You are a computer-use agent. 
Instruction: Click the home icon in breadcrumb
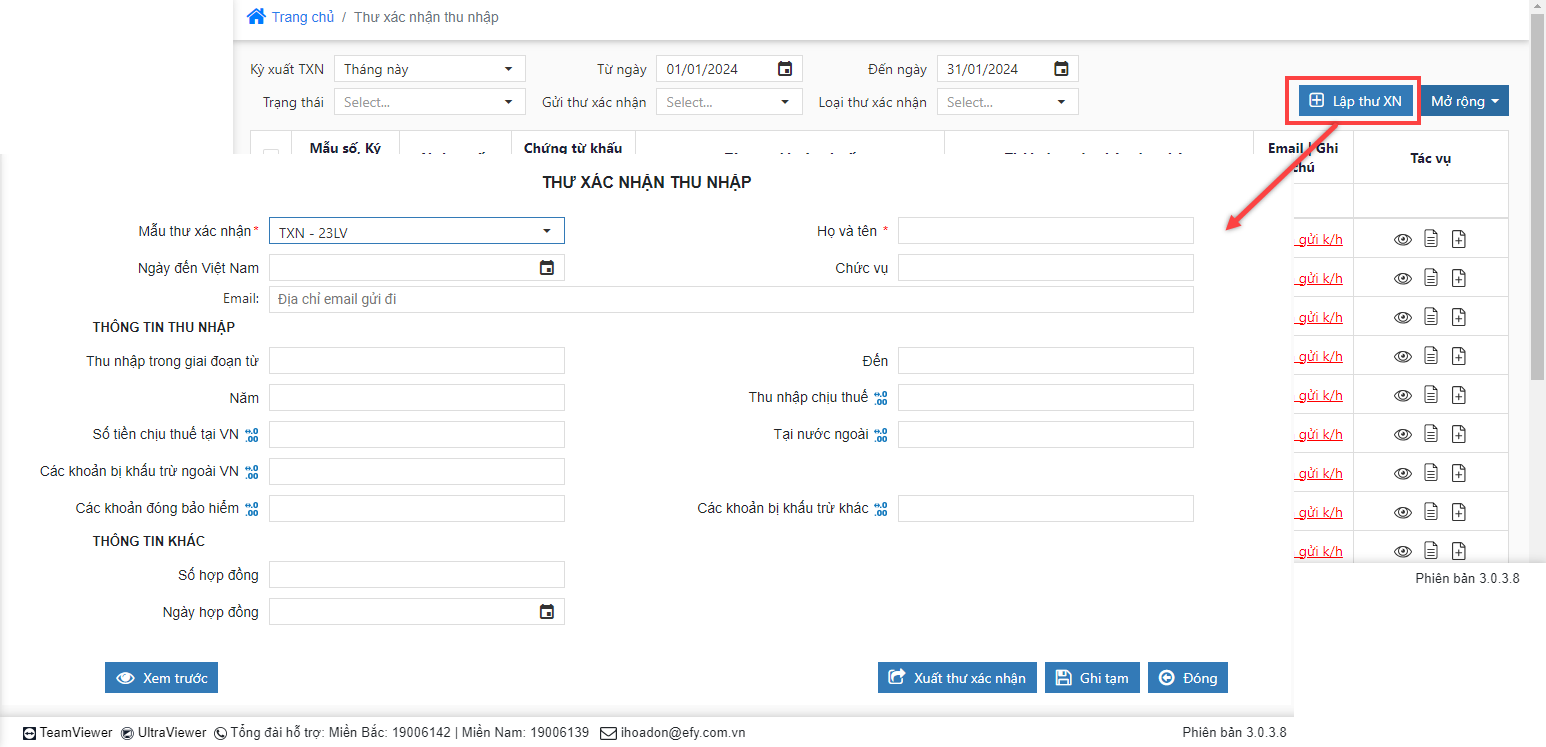pos(256,17)
